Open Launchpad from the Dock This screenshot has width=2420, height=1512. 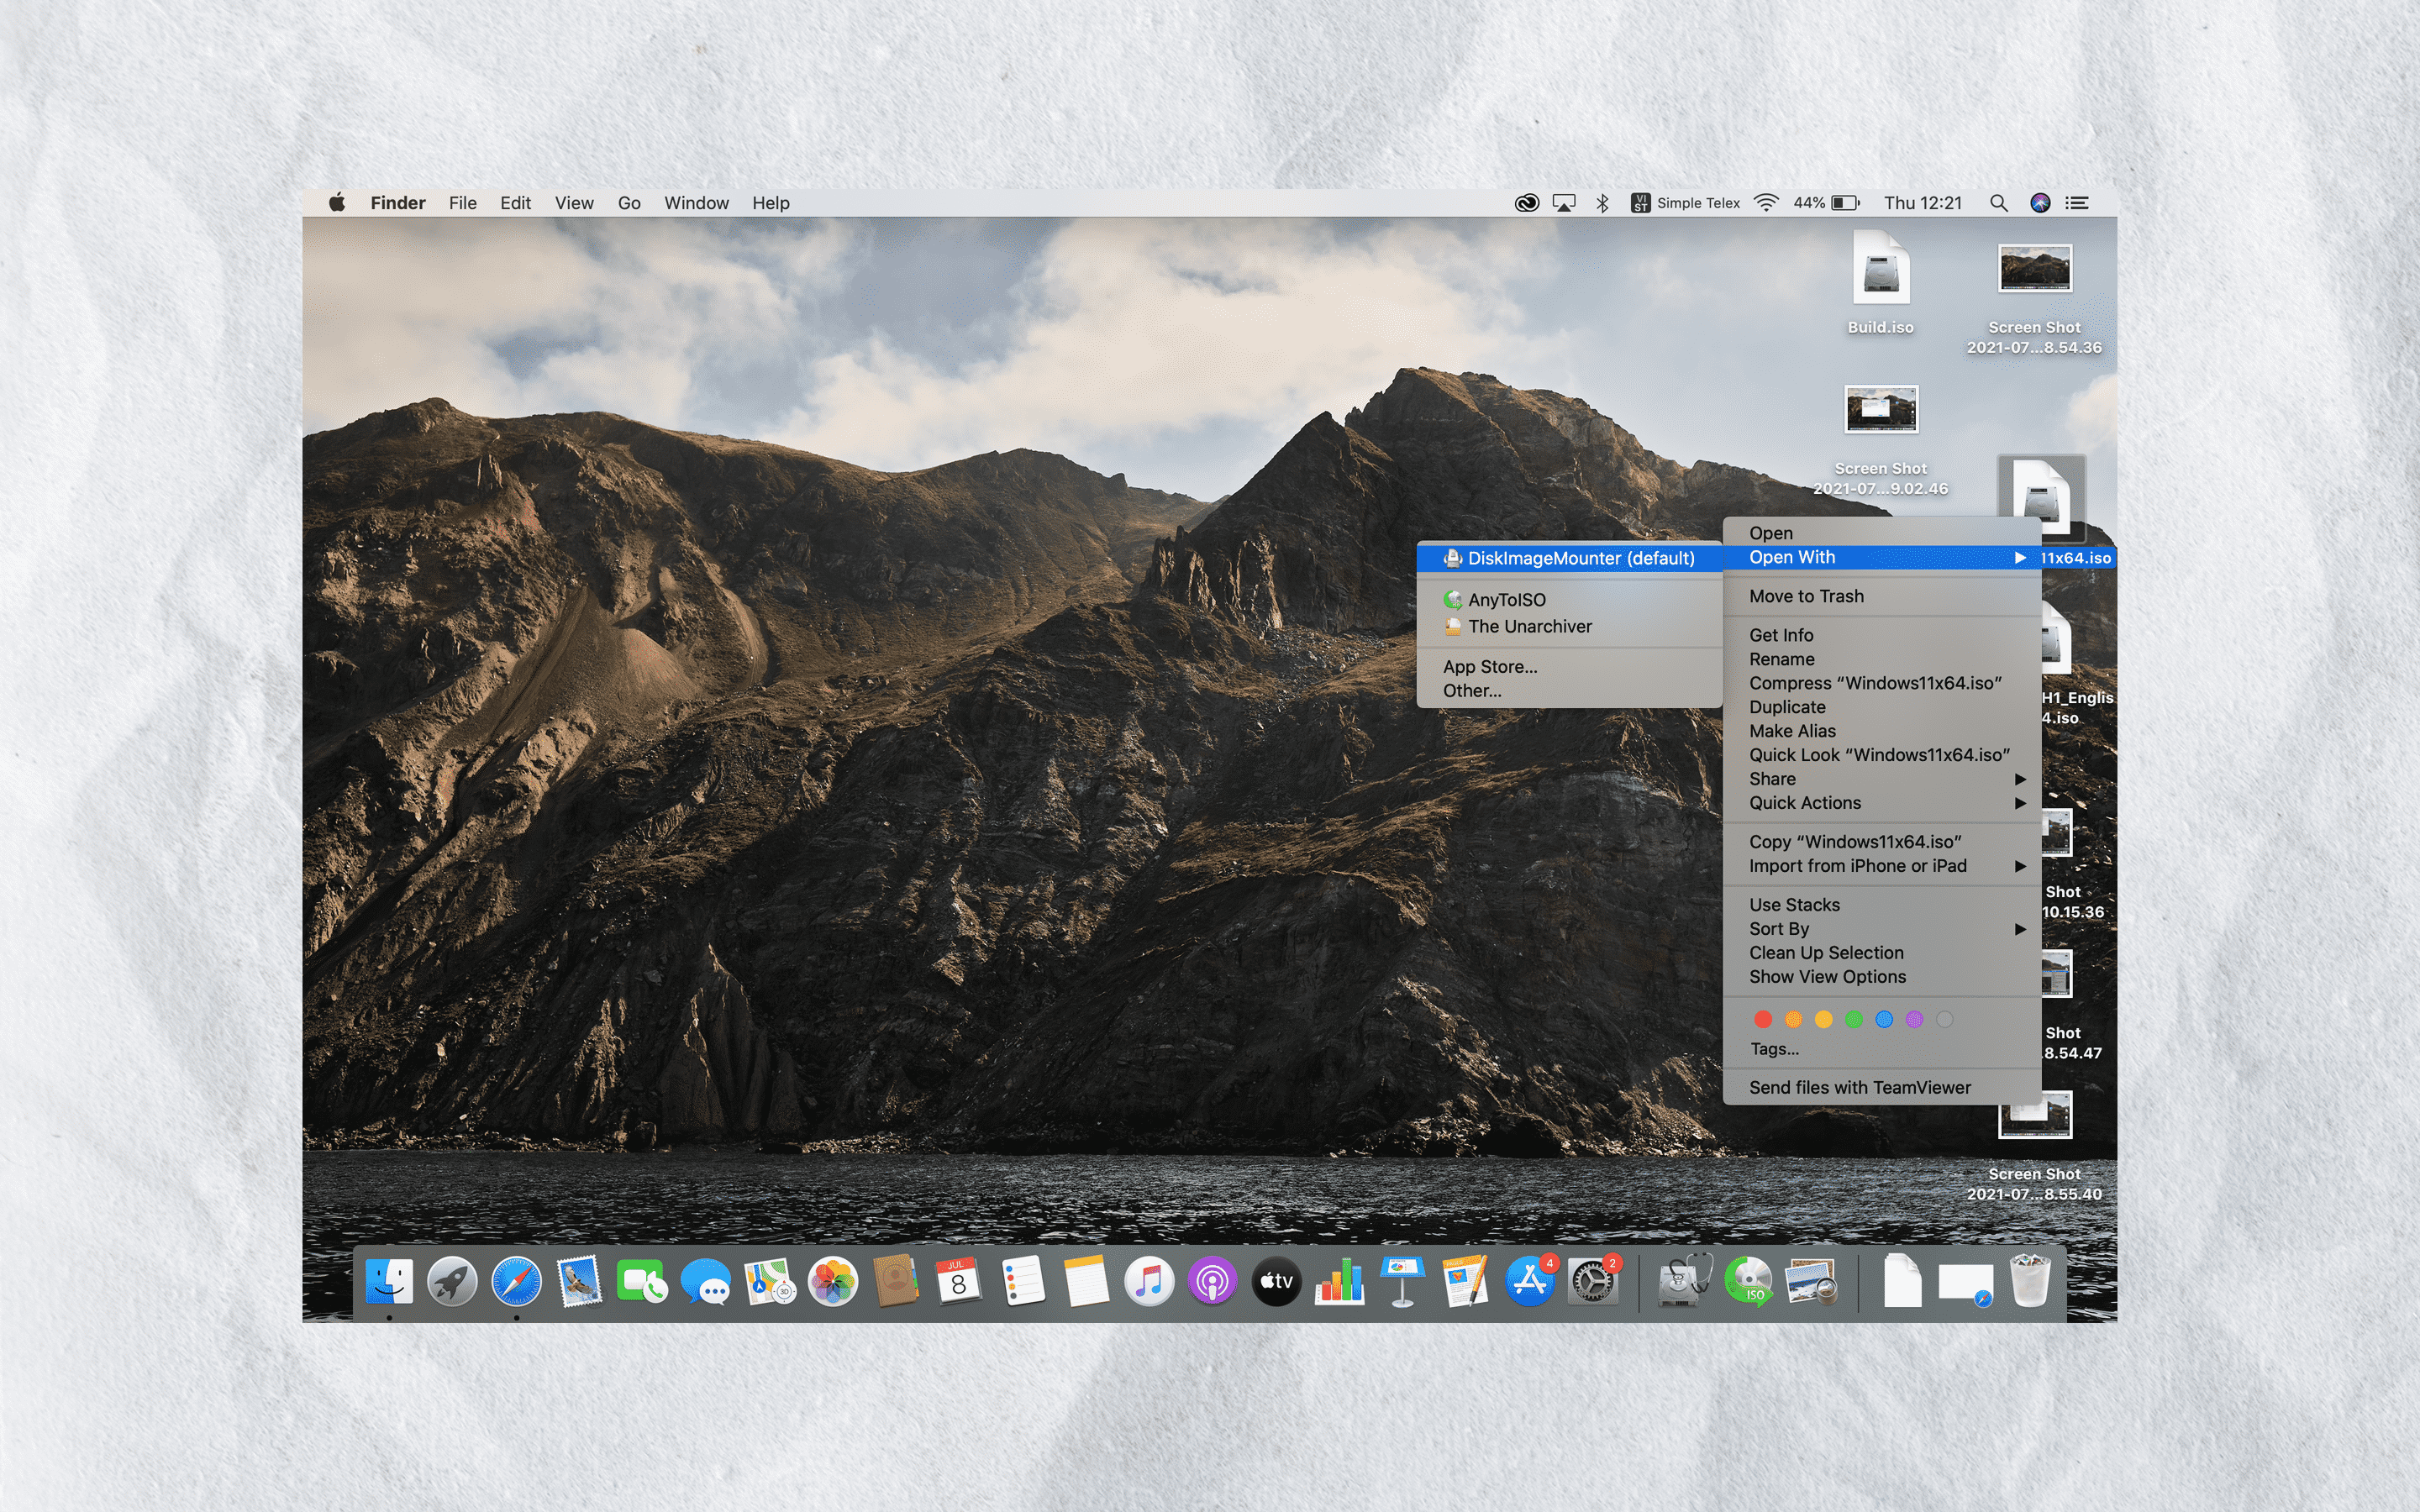453,1281
